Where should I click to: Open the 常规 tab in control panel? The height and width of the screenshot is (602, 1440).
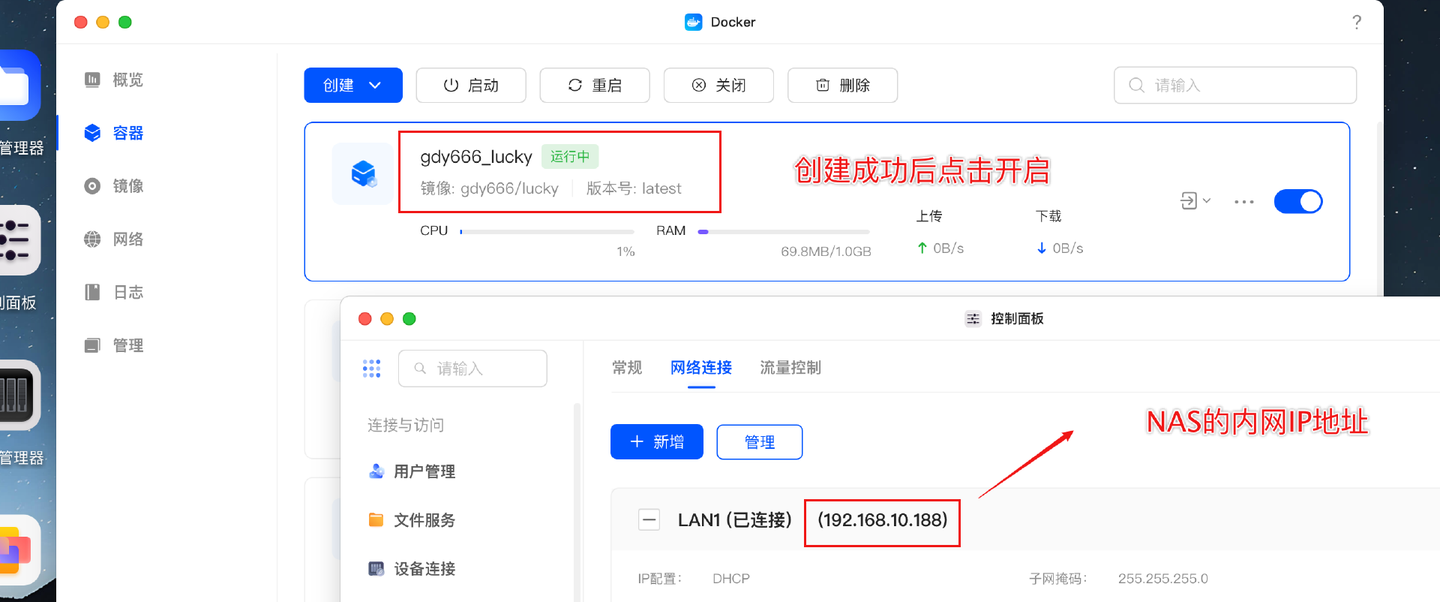627,367
